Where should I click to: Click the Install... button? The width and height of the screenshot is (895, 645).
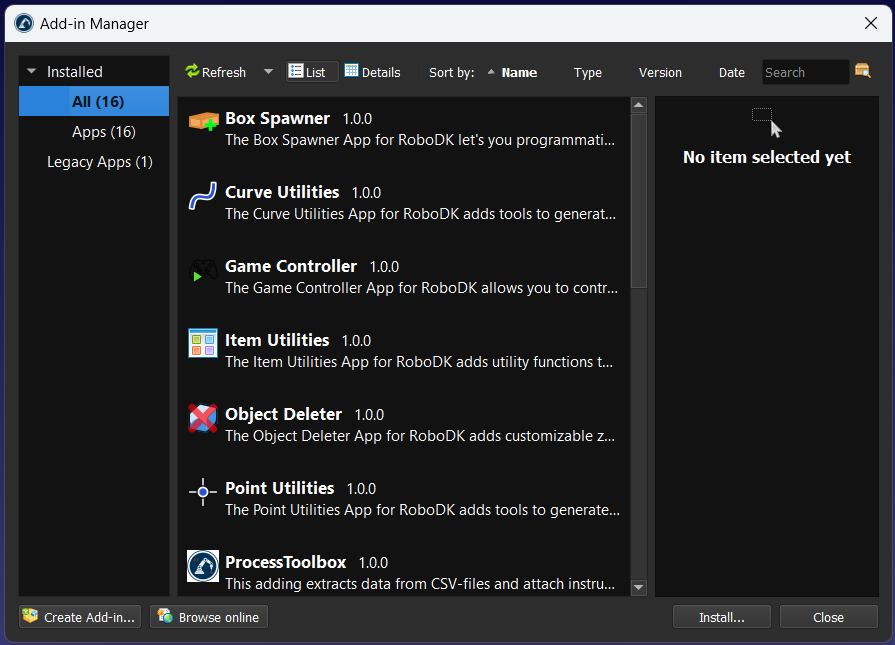pos(721,617)
